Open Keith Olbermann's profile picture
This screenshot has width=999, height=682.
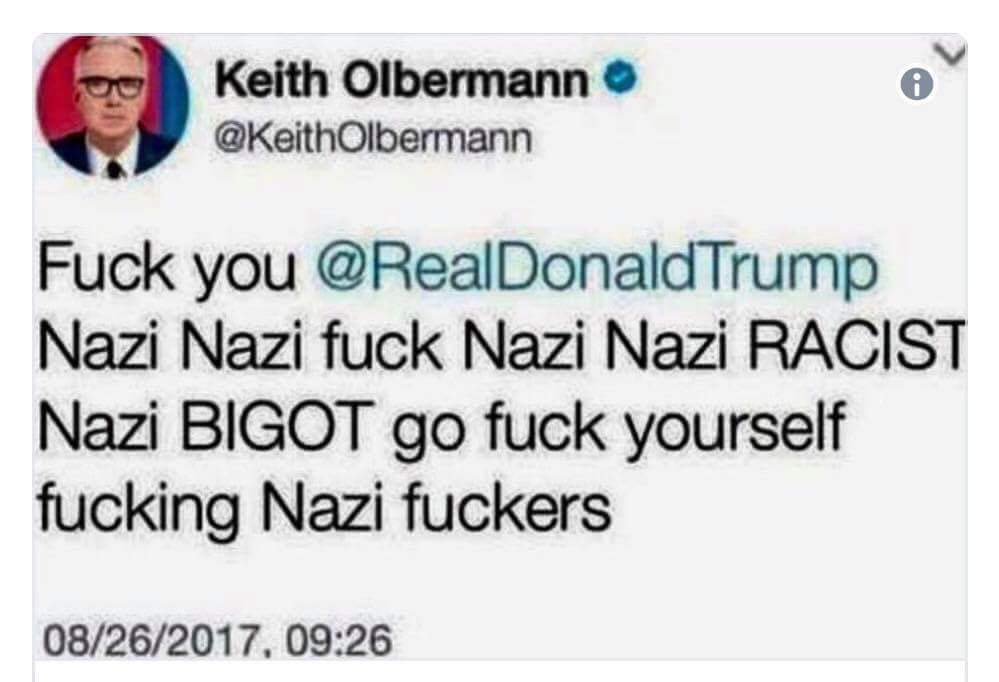113,107
